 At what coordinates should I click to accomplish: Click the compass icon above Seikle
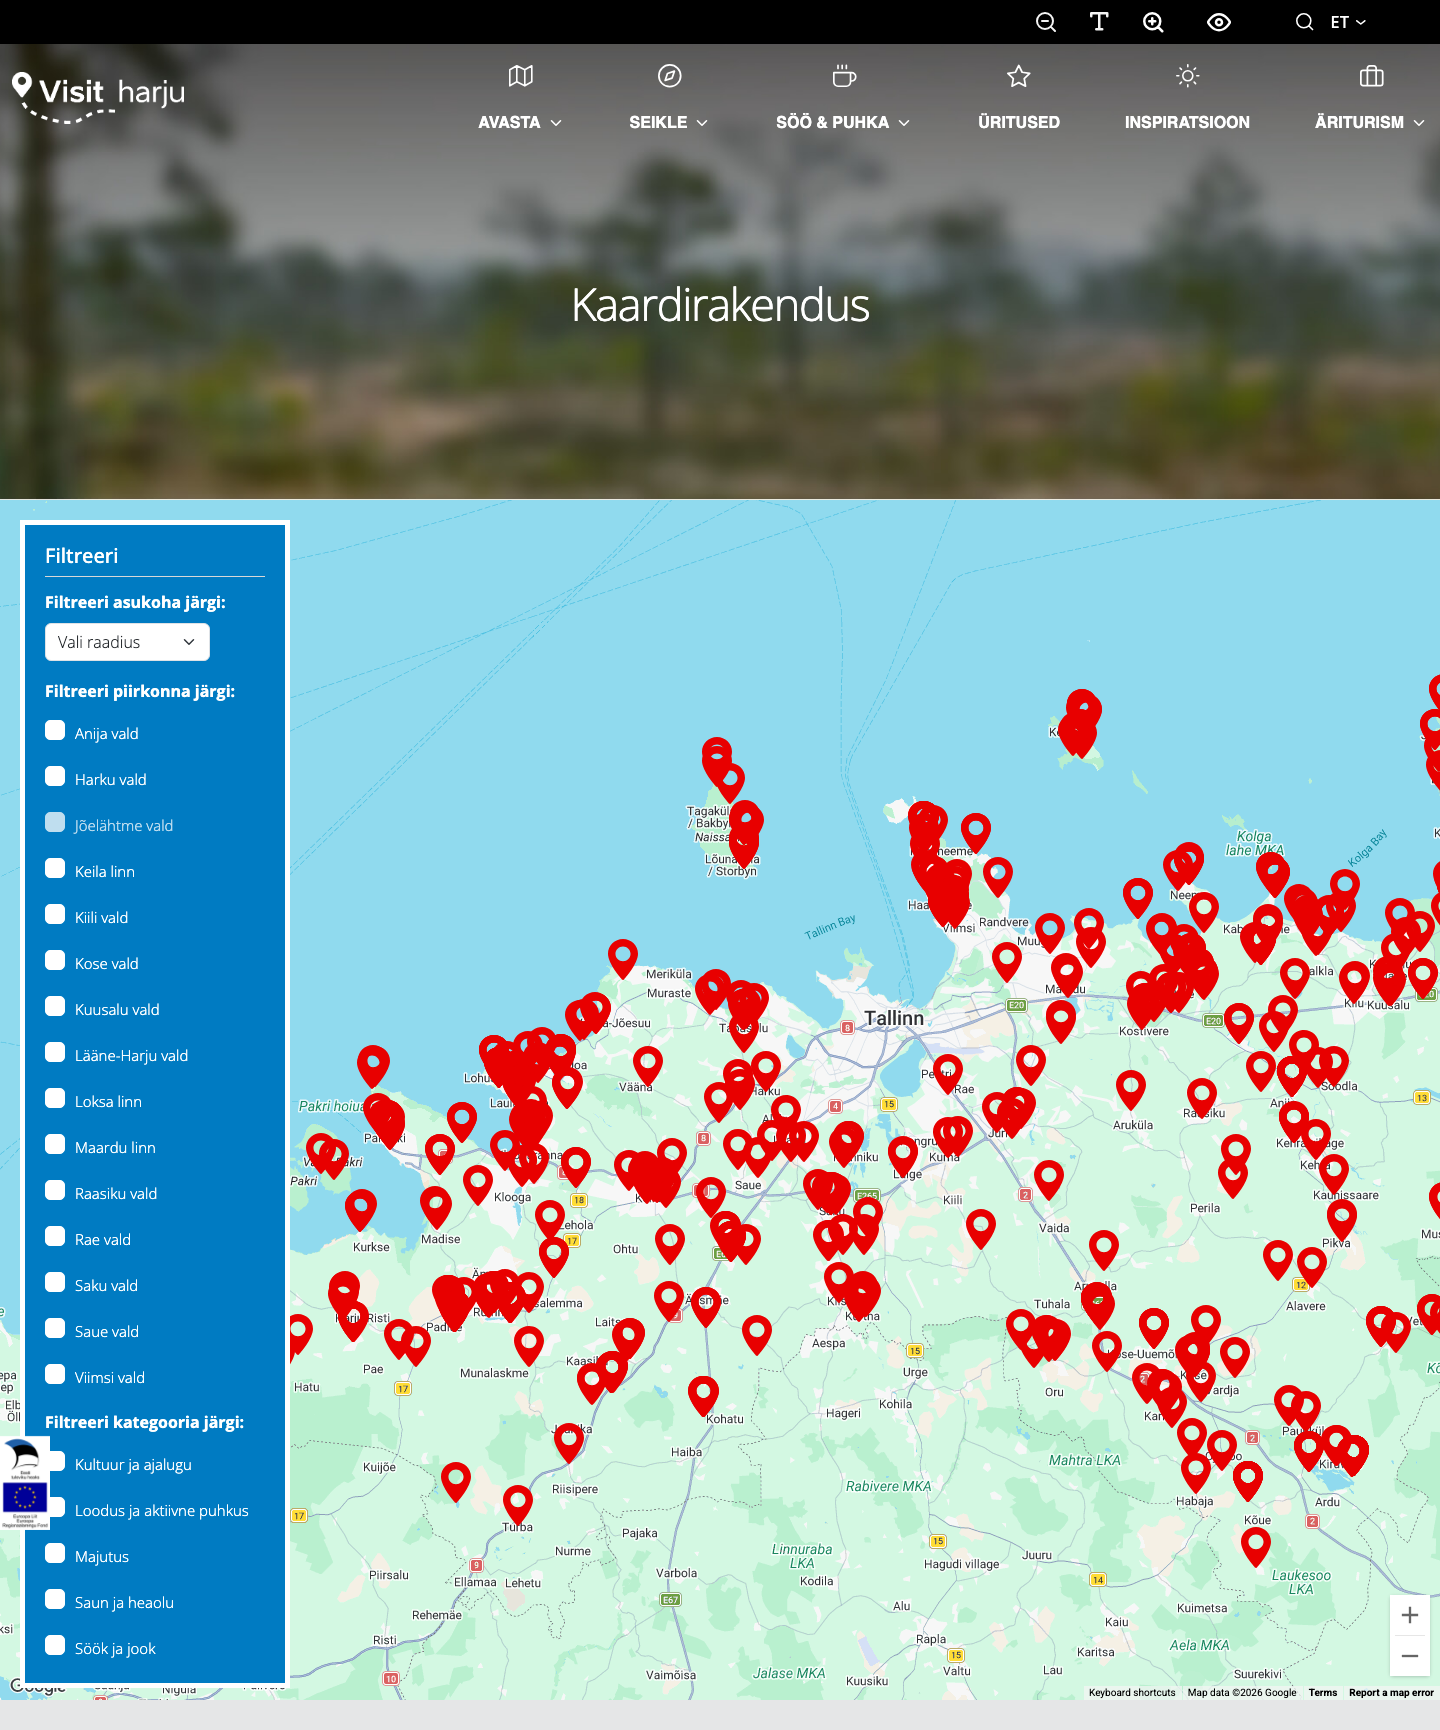[670, 76]
